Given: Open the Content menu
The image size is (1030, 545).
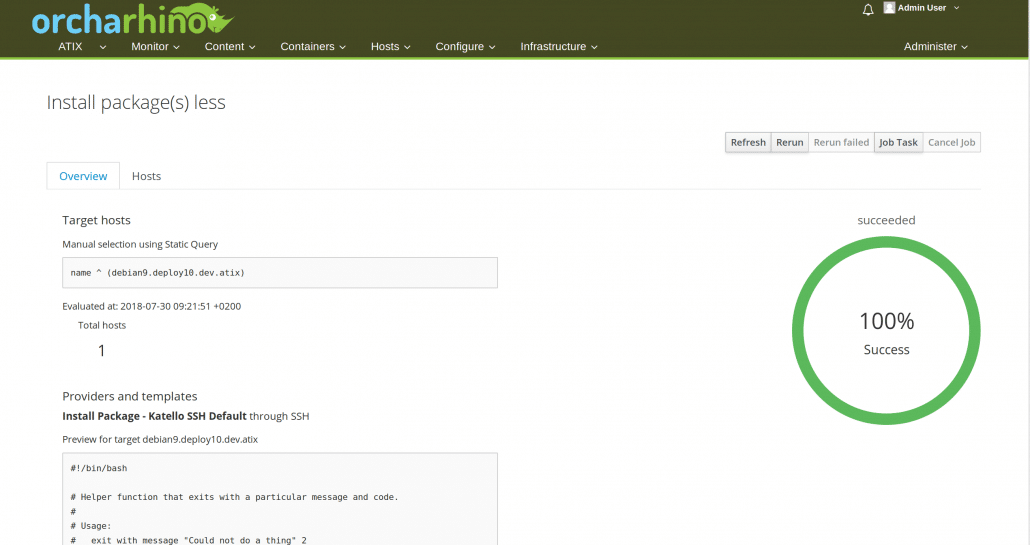Looking at the screenshot, I should (230, 47).
